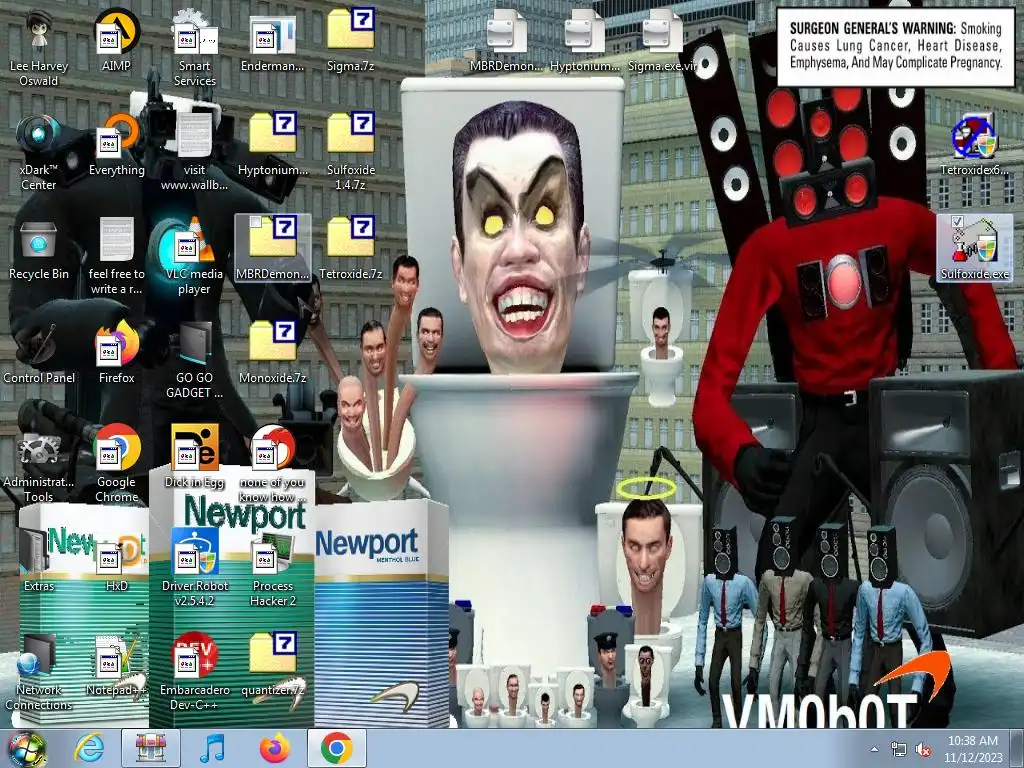Viewport: 1024px width, 768px height.
Task: Launch the Everything search shortcut
Action: tap(116, 144)
